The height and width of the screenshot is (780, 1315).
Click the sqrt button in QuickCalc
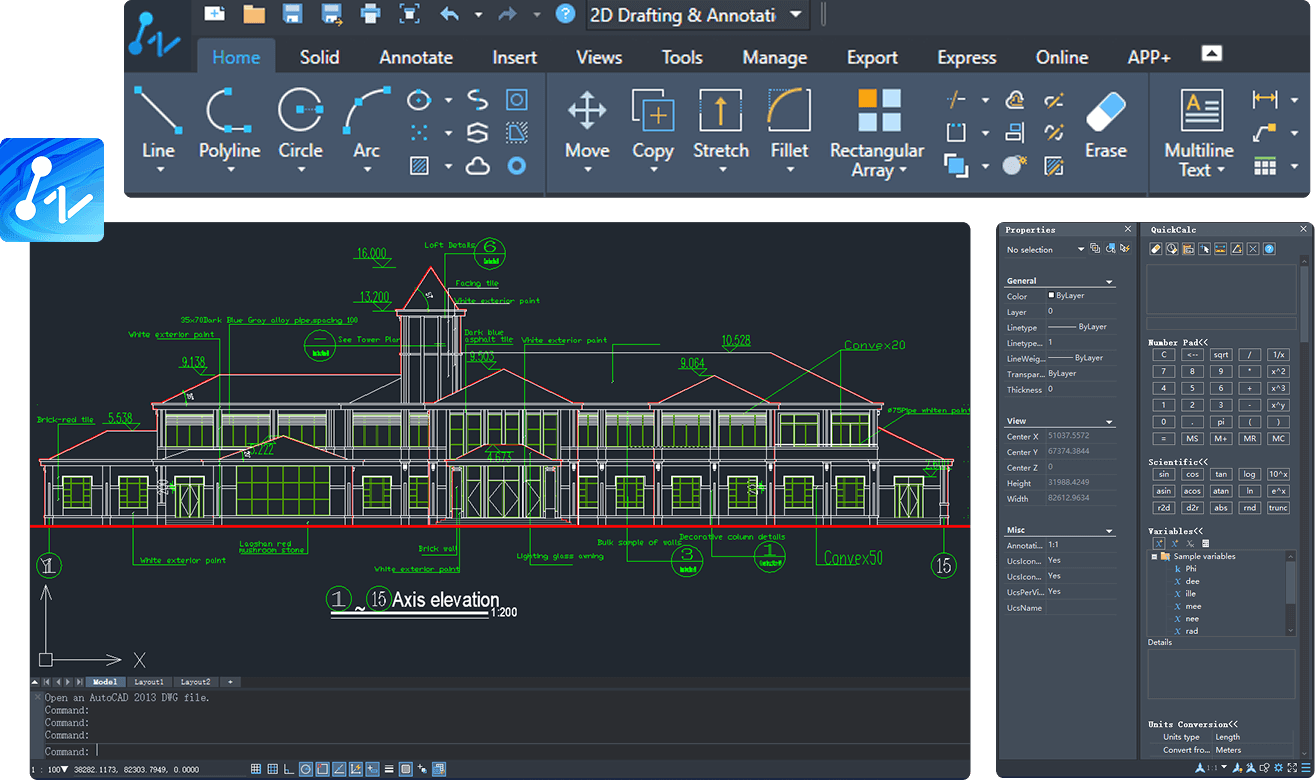(1220, 354)
